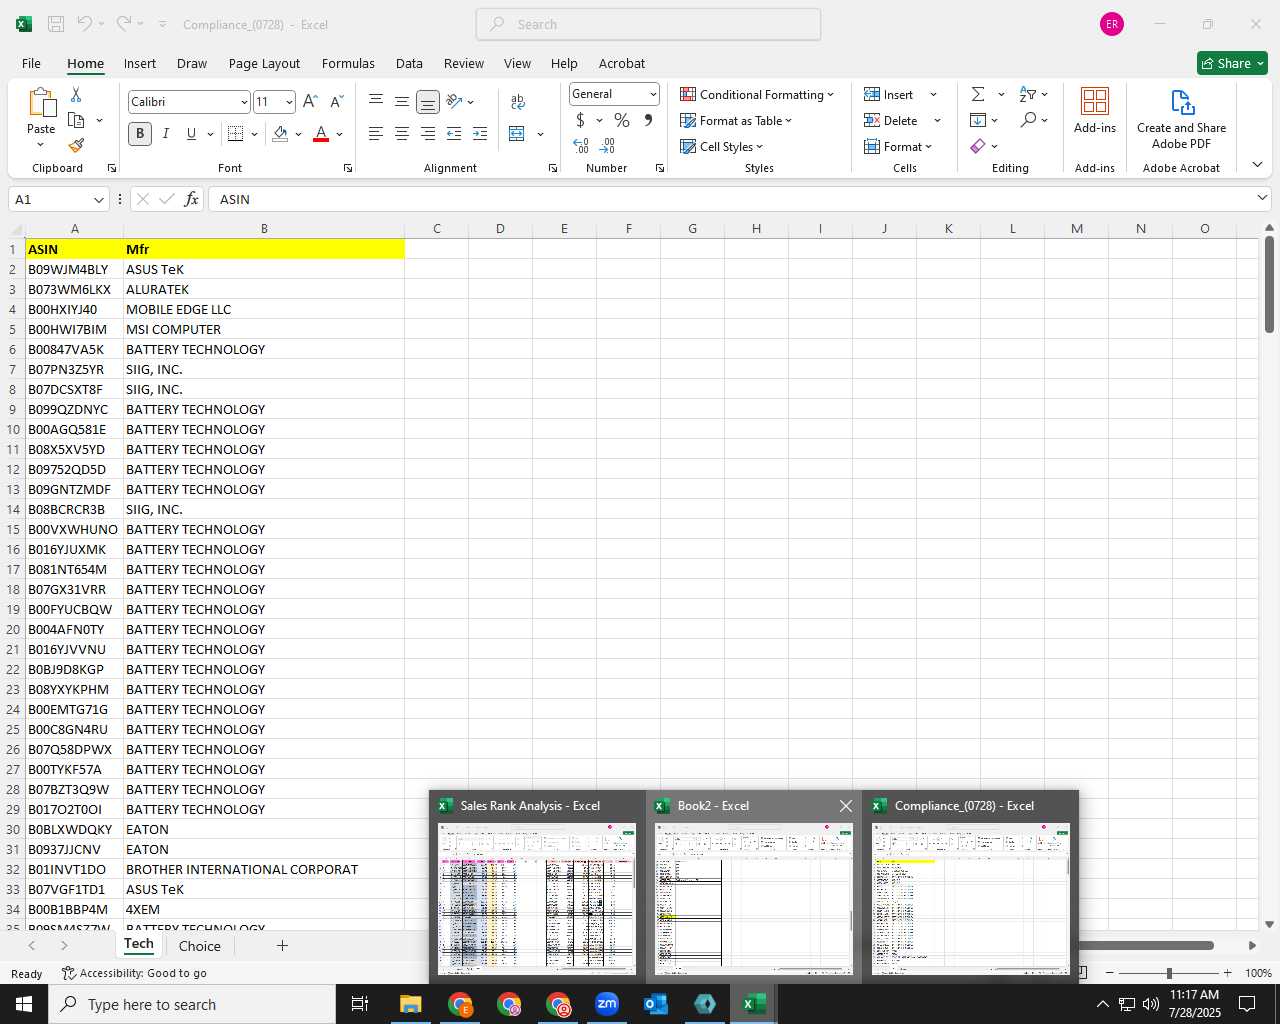Click the Delete cells button
The height and width of the screenshot is (1024, 1280).
[x=891, y=120]
